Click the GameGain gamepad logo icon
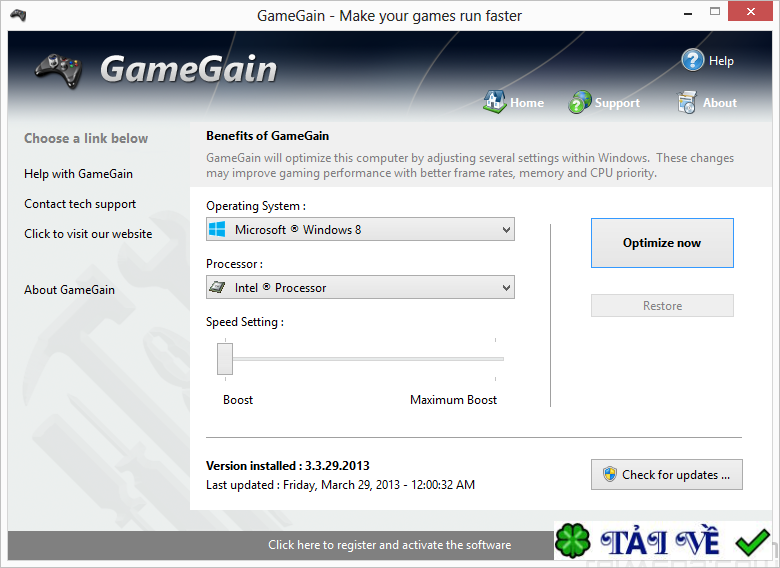This screenshot has height=568, width=780. (59, 71)
